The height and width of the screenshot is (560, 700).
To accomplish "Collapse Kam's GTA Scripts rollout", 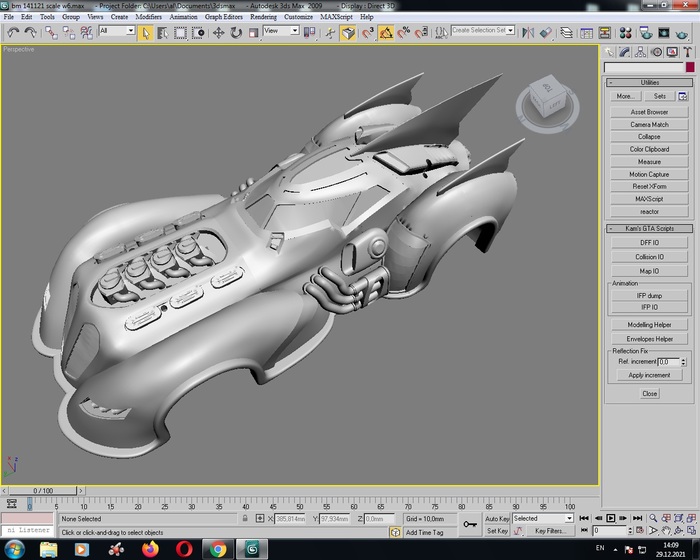I will coord(649,228).
